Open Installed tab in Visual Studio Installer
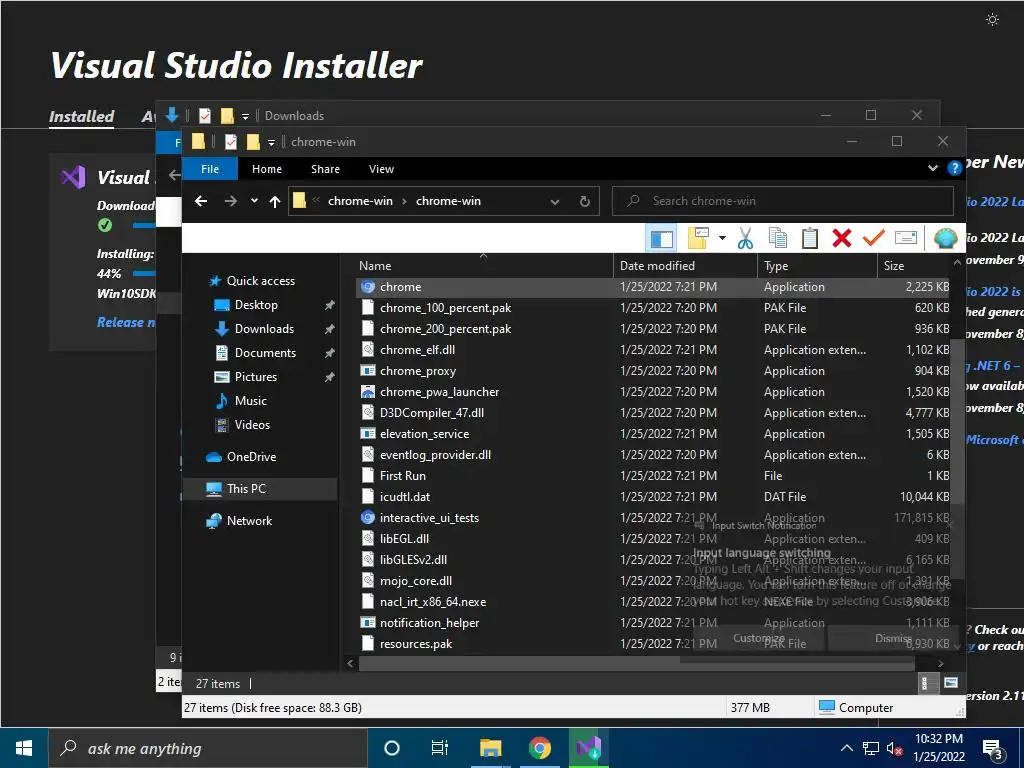Viewport: 1024px width, 768px height. 82,117
